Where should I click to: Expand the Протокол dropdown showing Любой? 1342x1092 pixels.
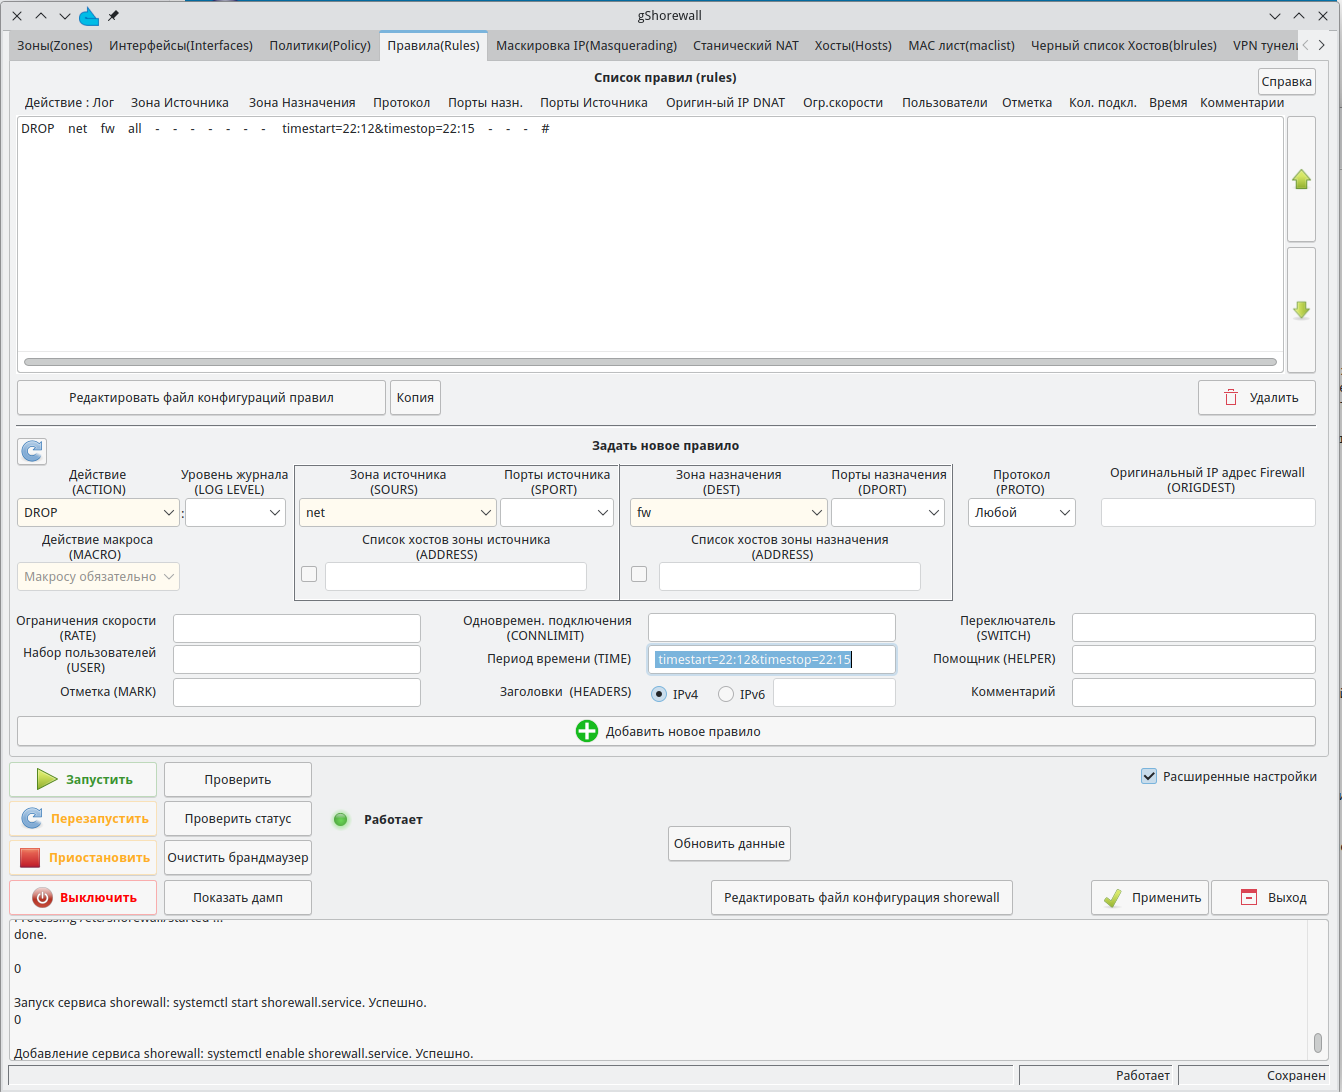[1021, 513]
